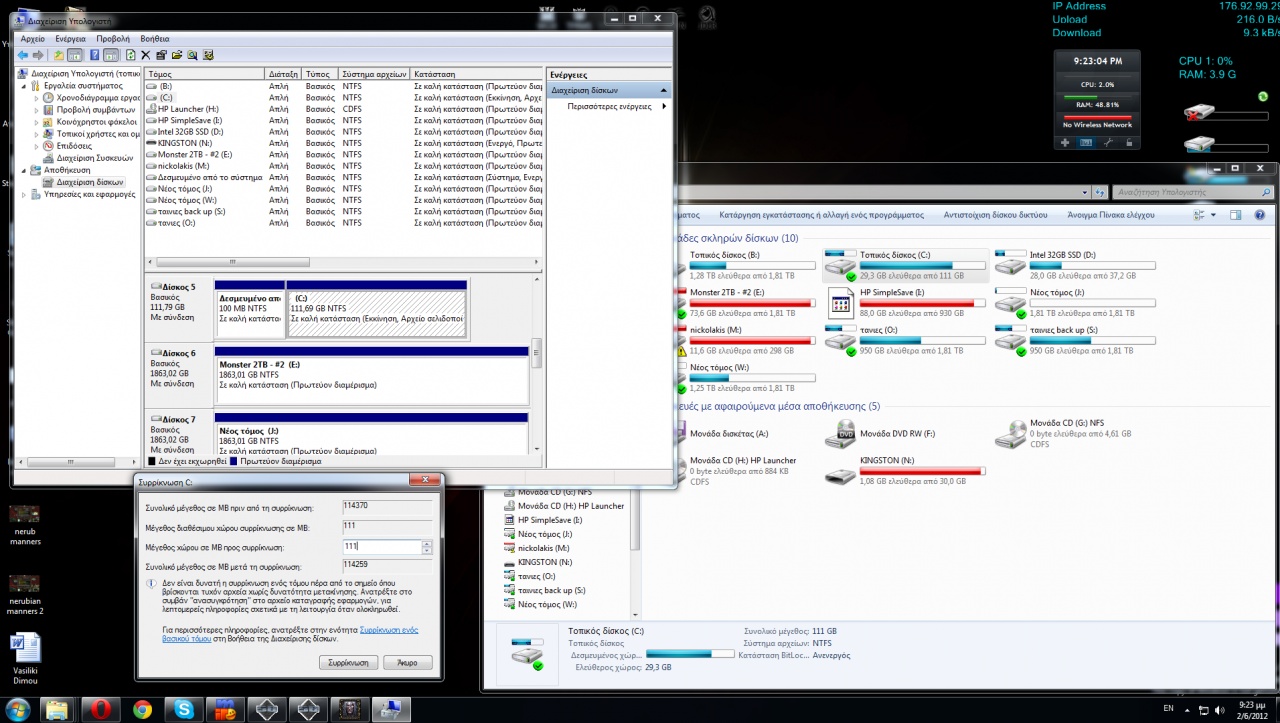Click the magnifier search toolbar icon
1280x723 pixels.
[192, 55]
